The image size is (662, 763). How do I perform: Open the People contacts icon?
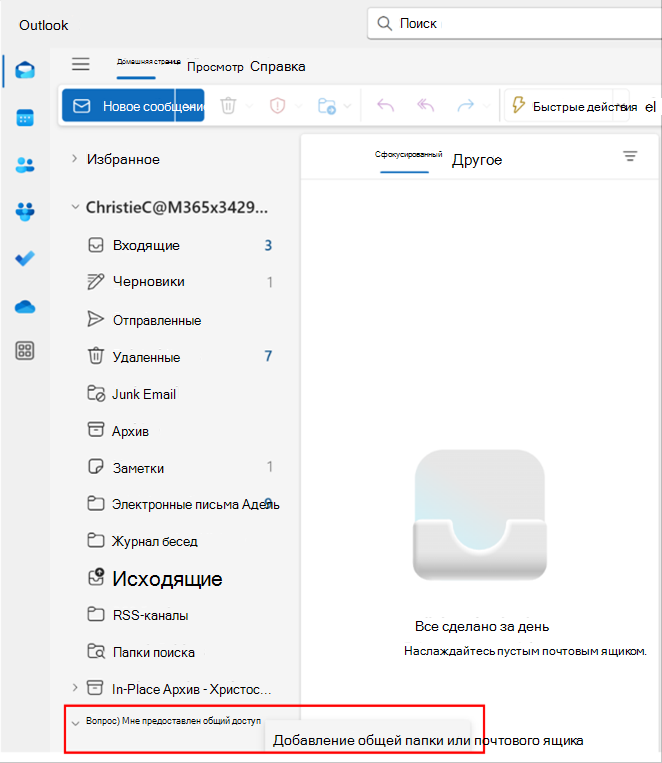pos(25,165)
